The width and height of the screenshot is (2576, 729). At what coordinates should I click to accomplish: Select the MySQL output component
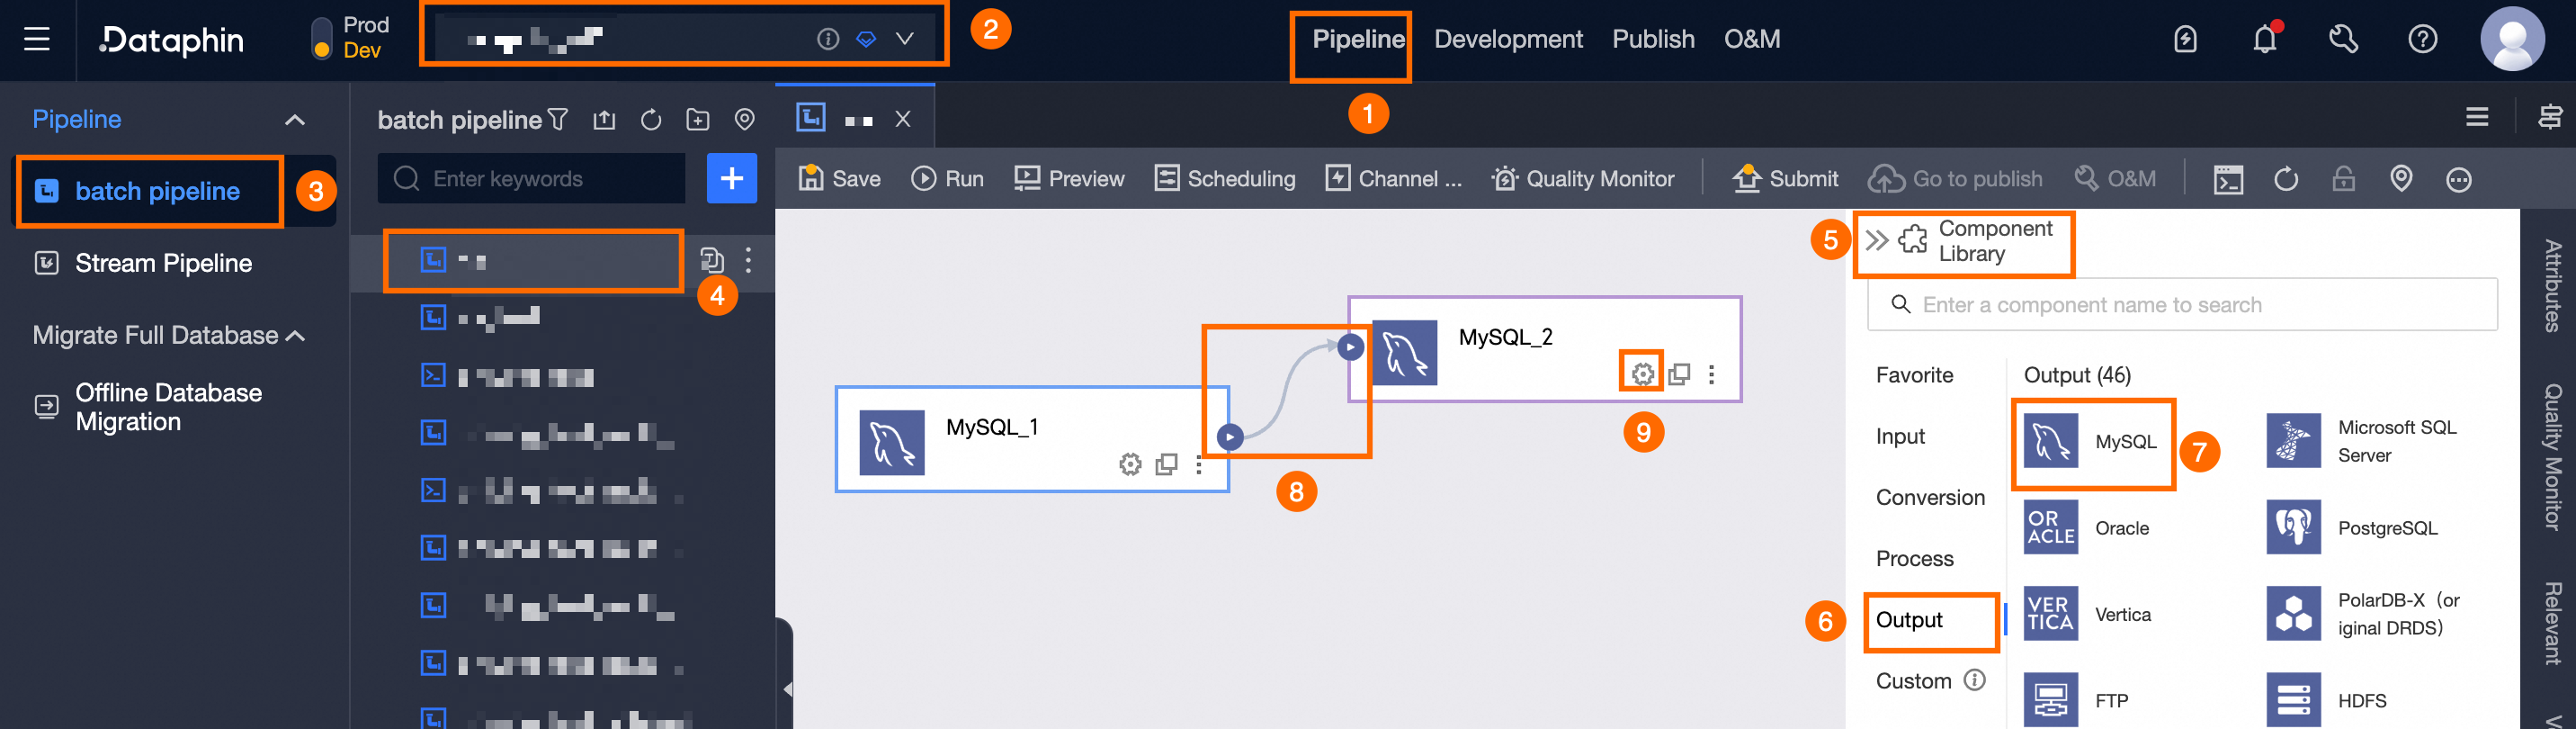pyautogui.click(x=2091, y=441)
